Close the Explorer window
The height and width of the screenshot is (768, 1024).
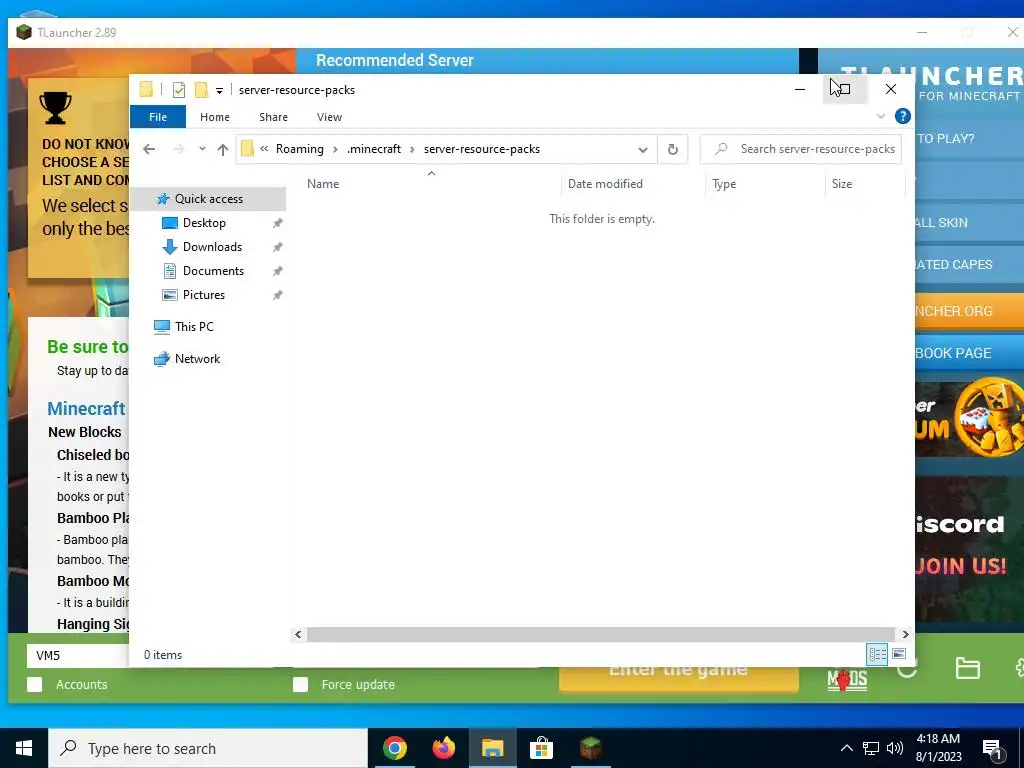point(891,89)
